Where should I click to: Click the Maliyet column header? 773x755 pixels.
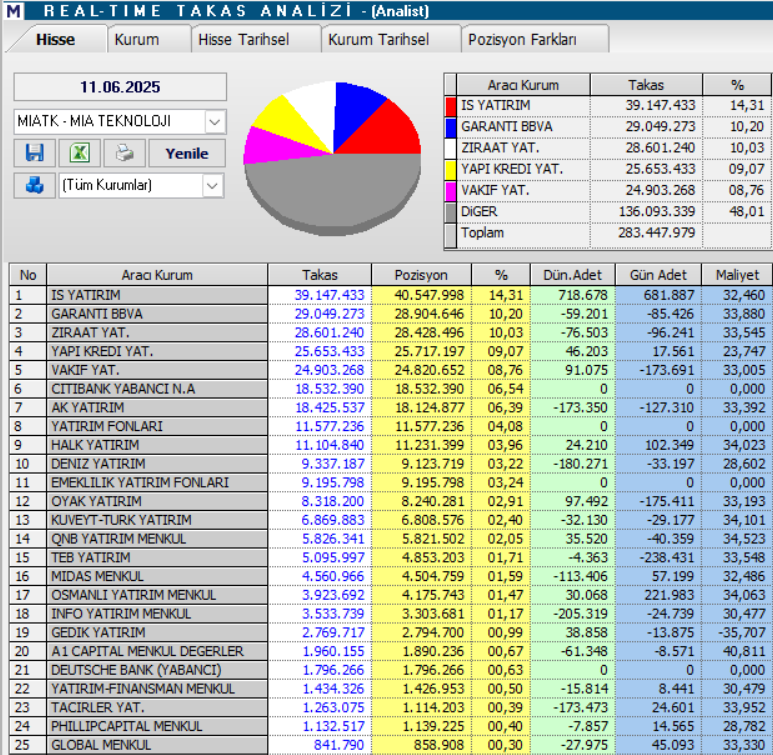click(x=737, y=275)
